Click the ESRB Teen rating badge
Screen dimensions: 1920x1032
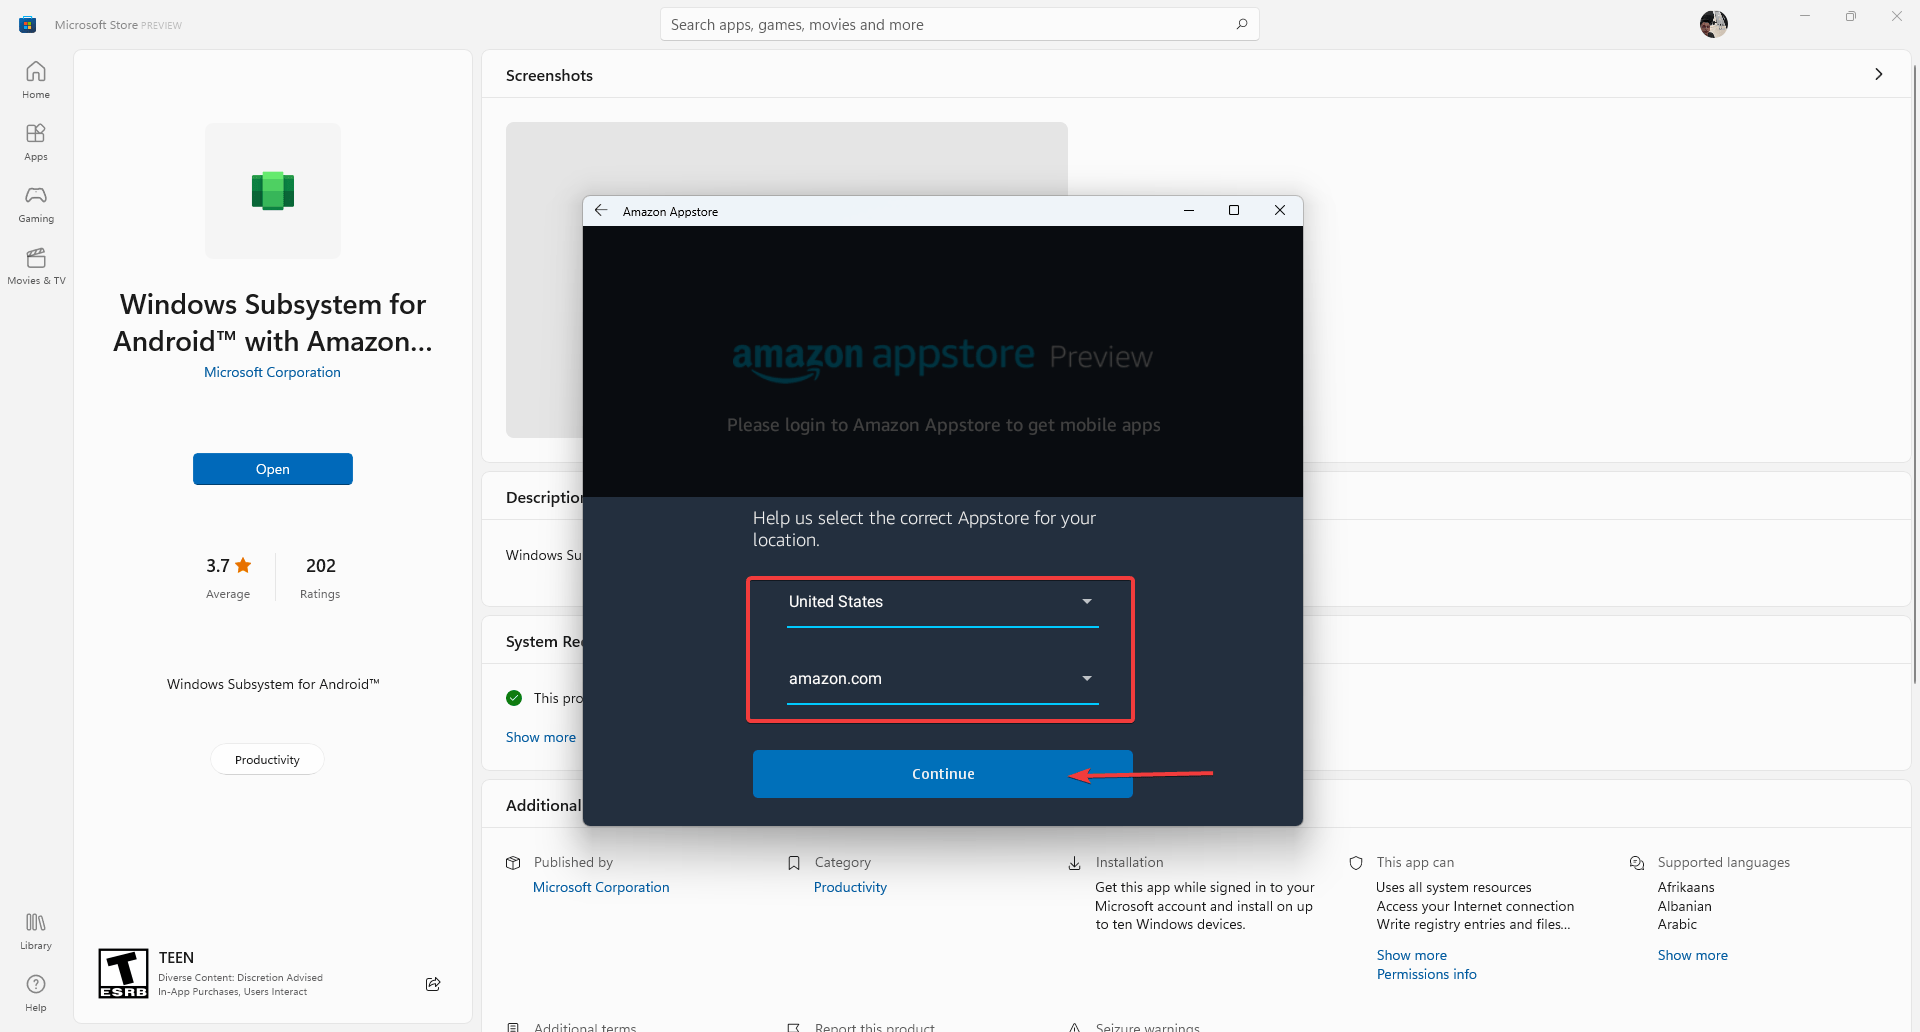[123, 974]
